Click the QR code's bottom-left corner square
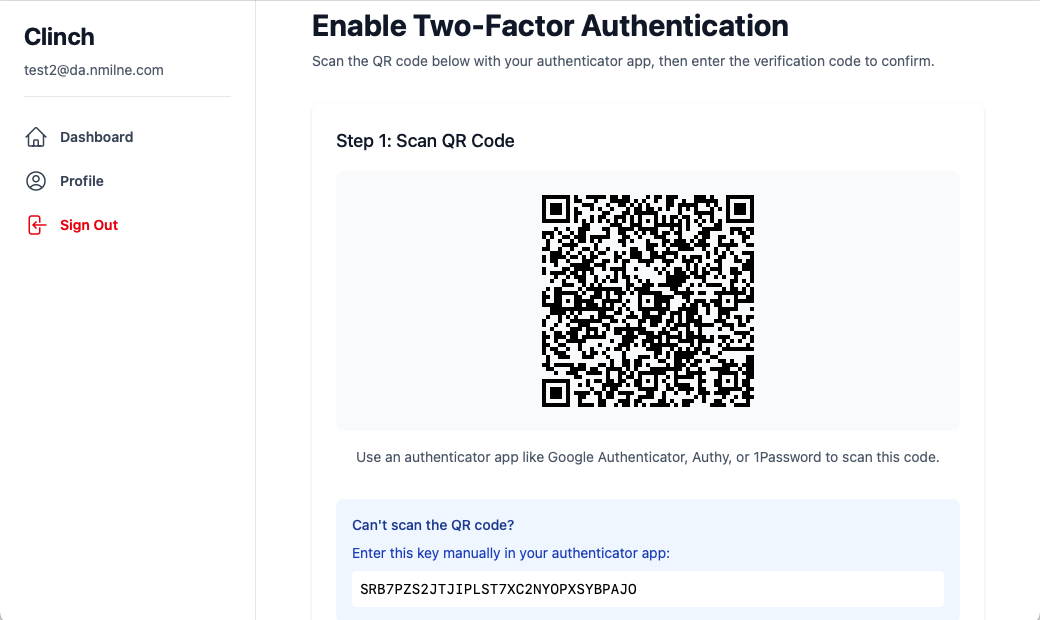 (556, 393)
